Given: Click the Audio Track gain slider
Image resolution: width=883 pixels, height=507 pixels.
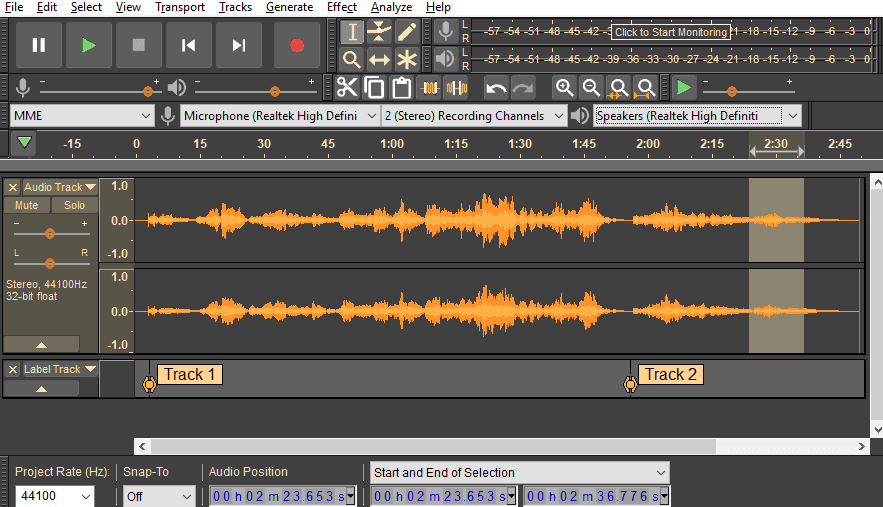Looking at the screenshot, I should click(47, 232).
